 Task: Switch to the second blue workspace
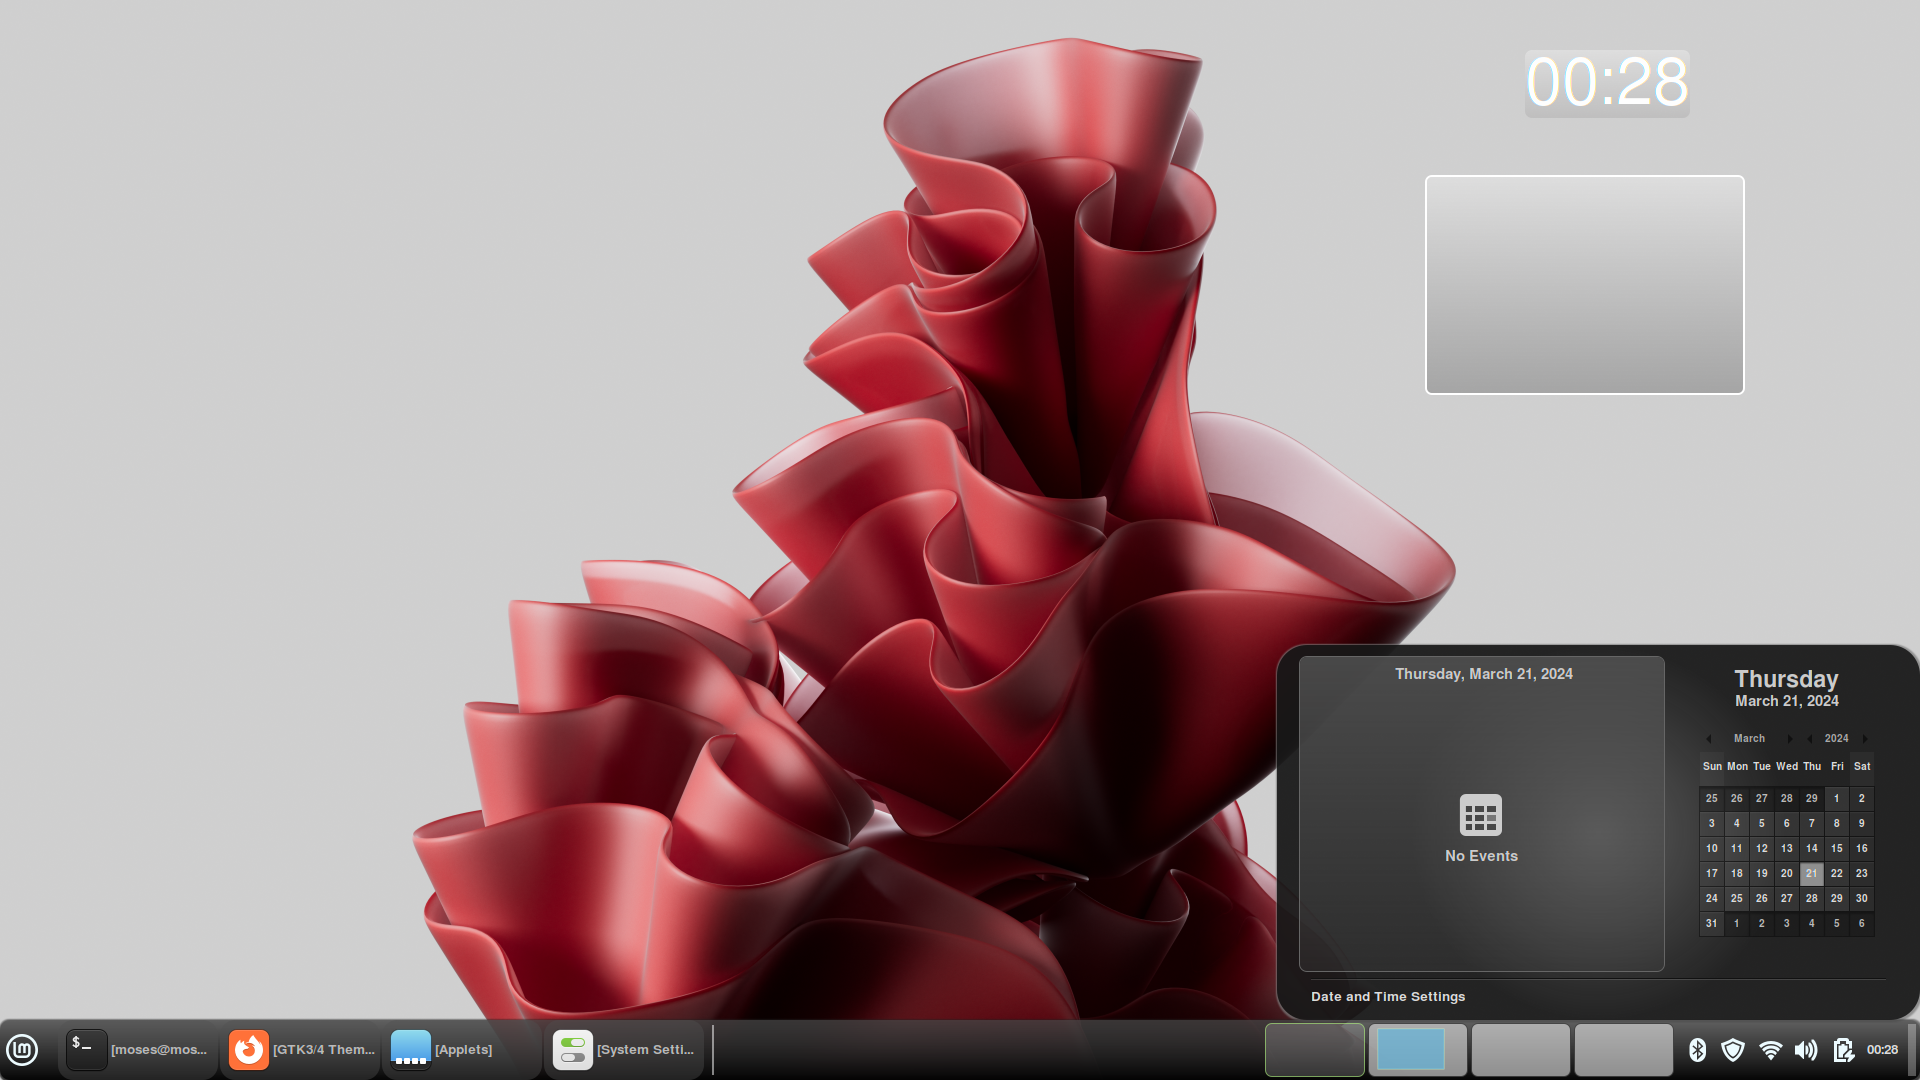click(1417, 1050)
